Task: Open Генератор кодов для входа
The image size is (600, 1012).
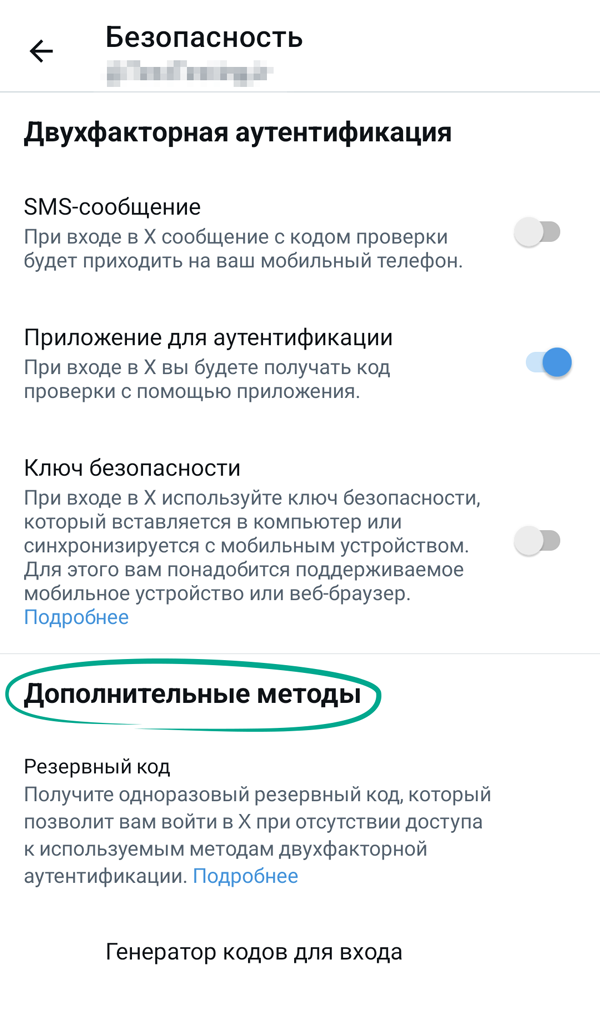Action: coord(254,952)
